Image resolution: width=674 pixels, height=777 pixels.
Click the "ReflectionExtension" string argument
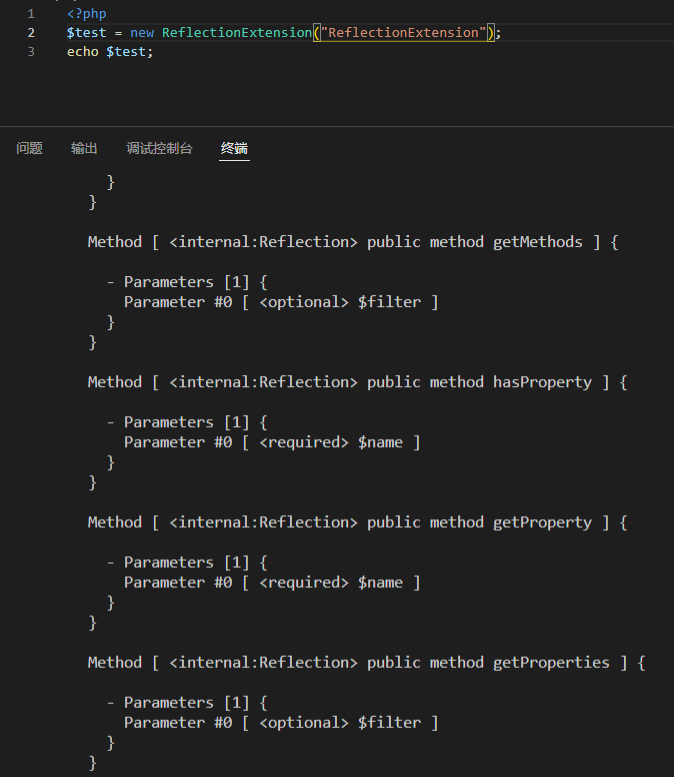tap(403, 33)
